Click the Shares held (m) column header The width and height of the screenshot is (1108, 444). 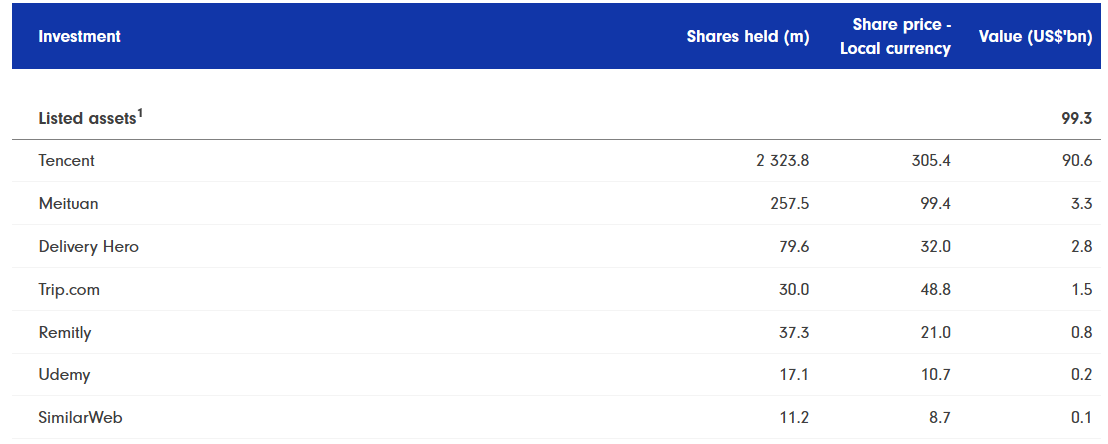click(748, 36)
